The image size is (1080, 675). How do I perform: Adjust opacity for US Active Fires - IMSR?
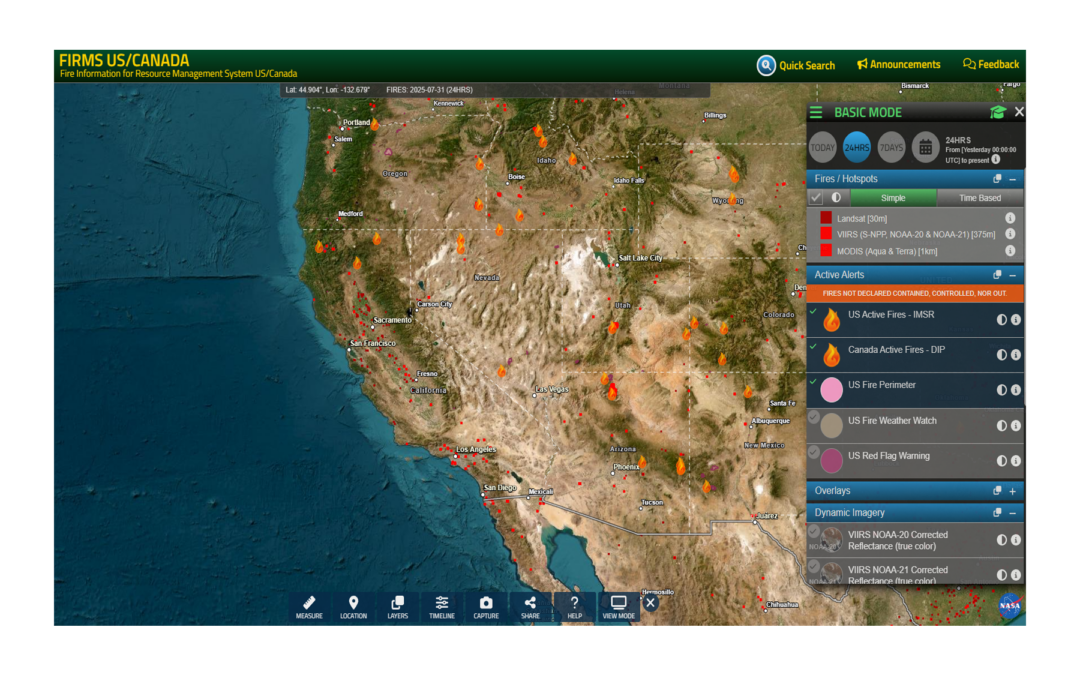coord(1002,320)
